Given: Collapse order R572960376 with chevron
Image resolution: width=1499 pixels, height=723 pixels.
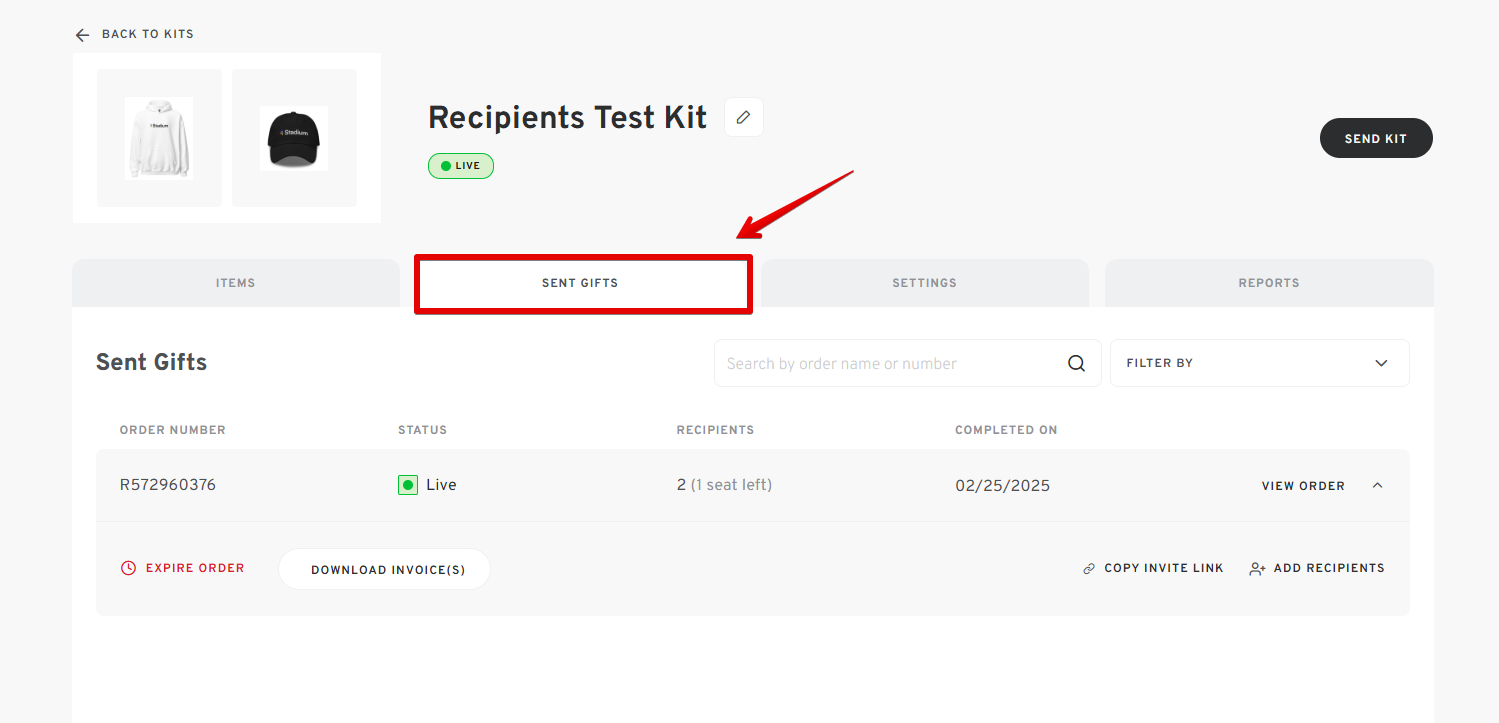Looking at the screenshot, I should [1377, 485].
